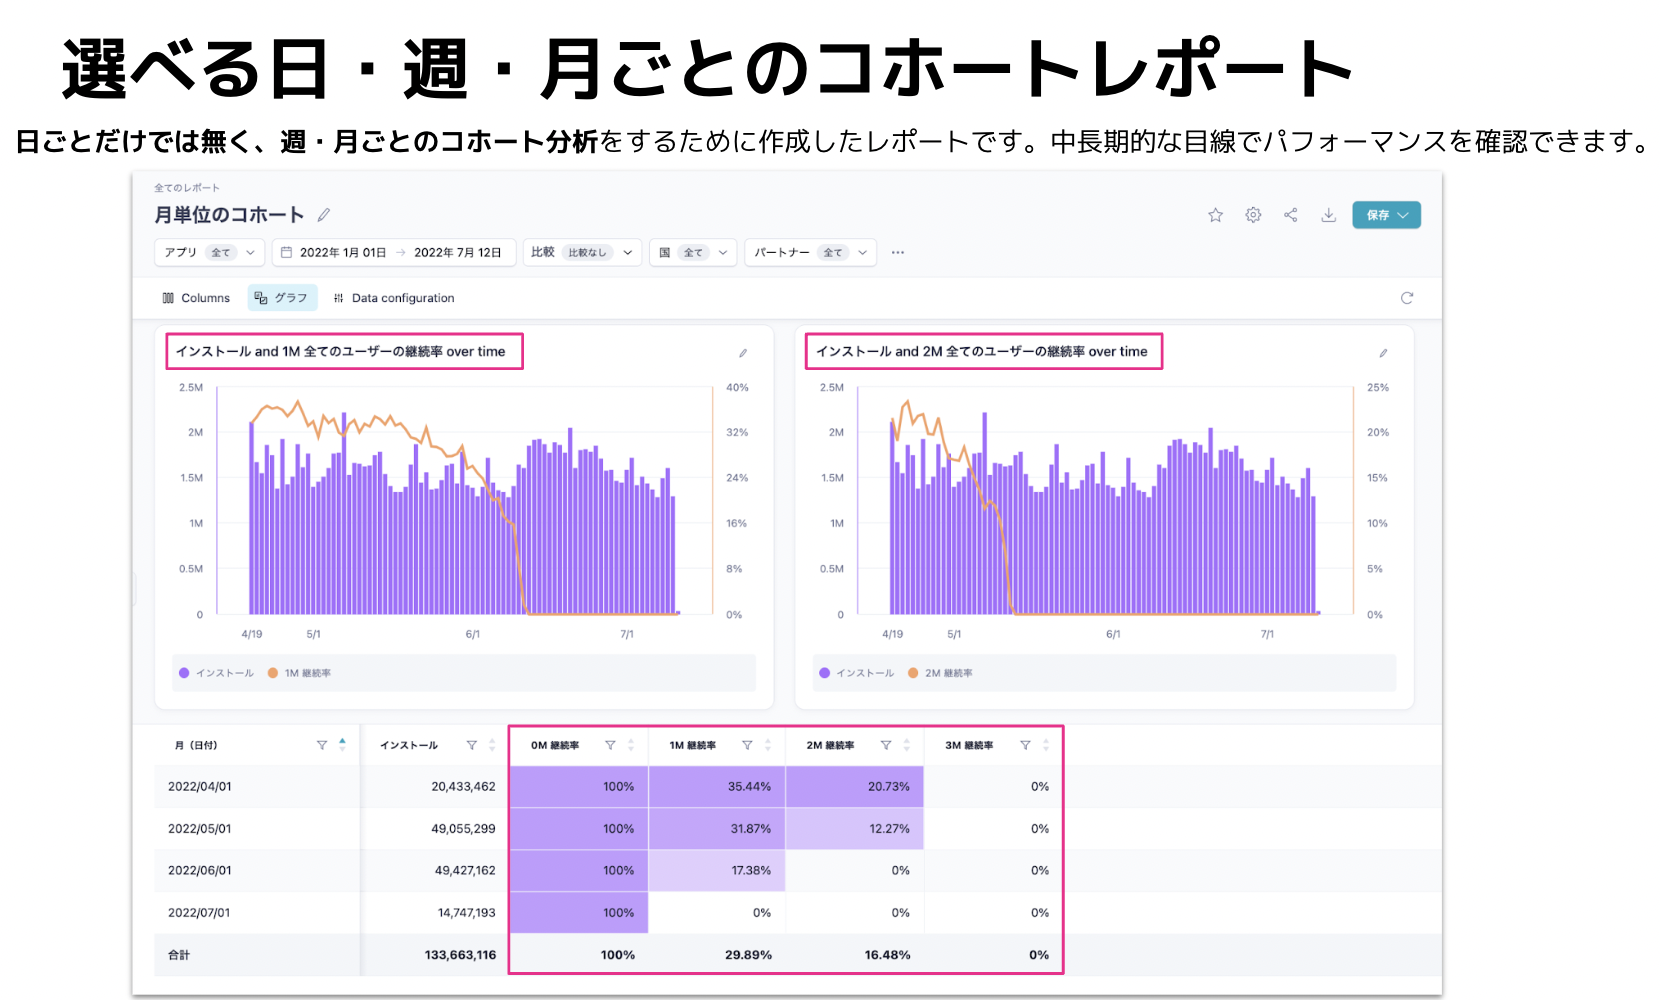
Task: Sort by 3M 継続率 column arrows
Action: pos(1046,745)
